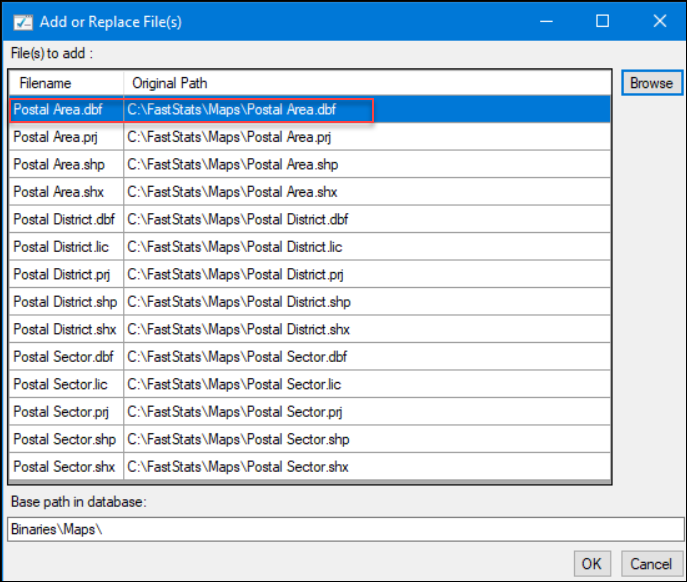687x582 pixels.
Task: Close the Add or Replace File(s) window
Action: (659, 21)
